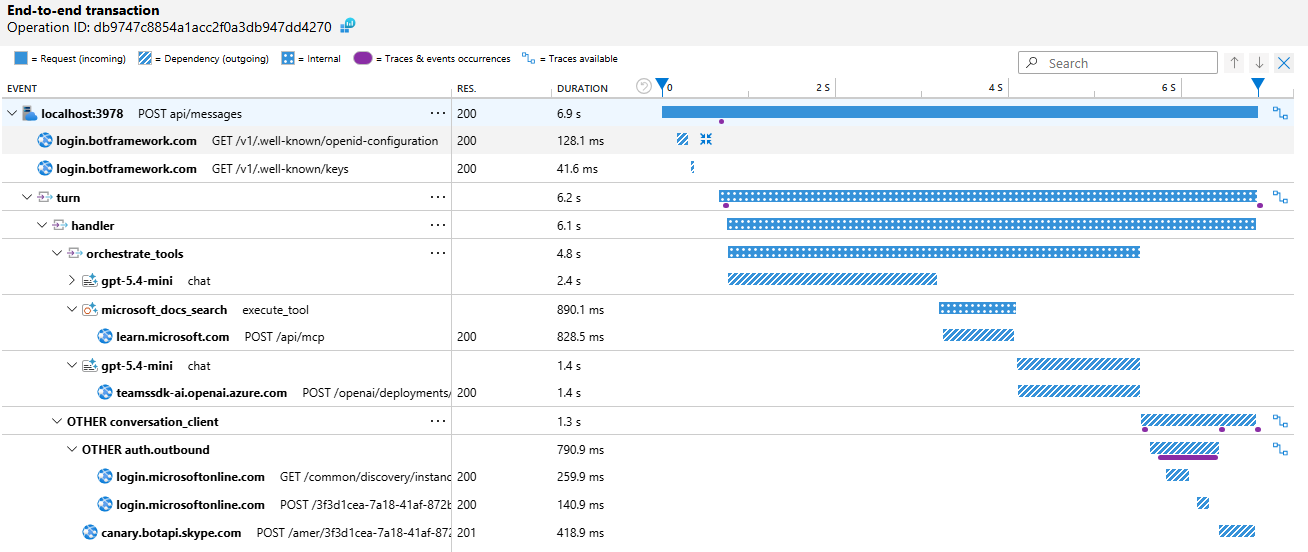
Task: Go to previous search result arrow
Action: pyautogui.click(x=1235, y=63)
